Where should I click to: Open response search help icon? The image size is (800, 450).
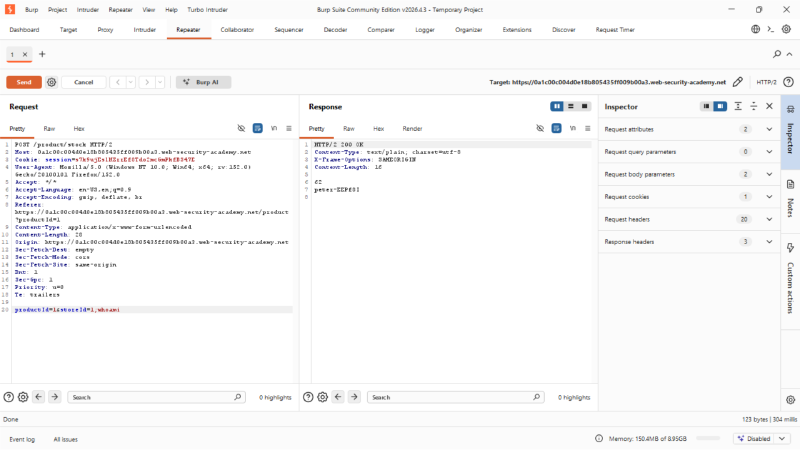pos(308,397)
